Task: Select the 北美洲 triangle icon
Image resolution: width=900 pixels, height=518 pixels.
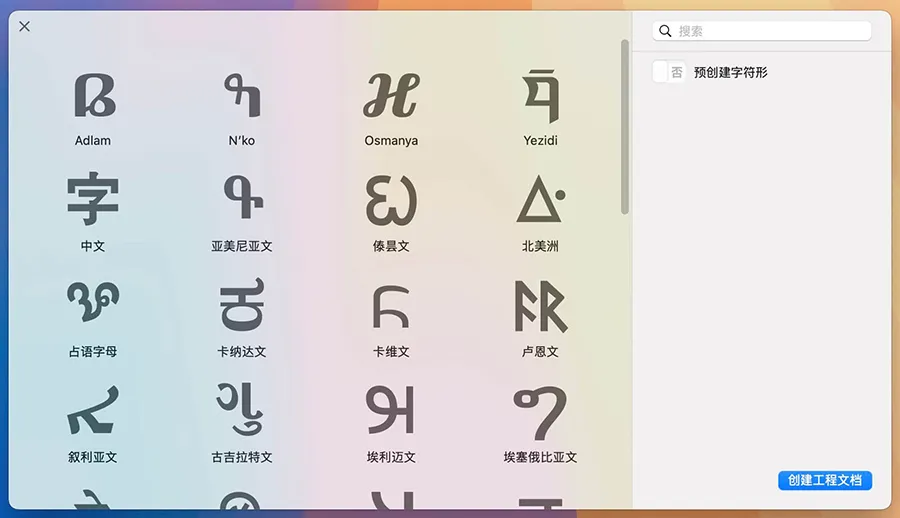Action: tap(540, 201)
